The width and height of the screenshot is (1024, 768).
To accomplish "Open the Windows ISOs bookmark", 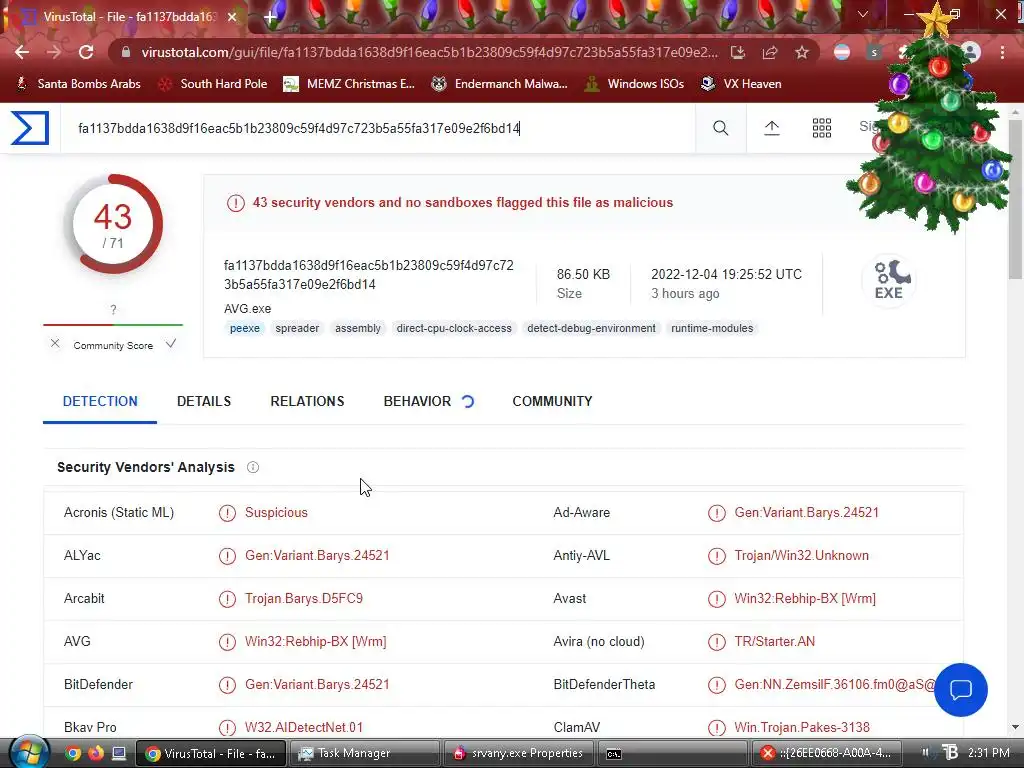I will click(634, 84).
